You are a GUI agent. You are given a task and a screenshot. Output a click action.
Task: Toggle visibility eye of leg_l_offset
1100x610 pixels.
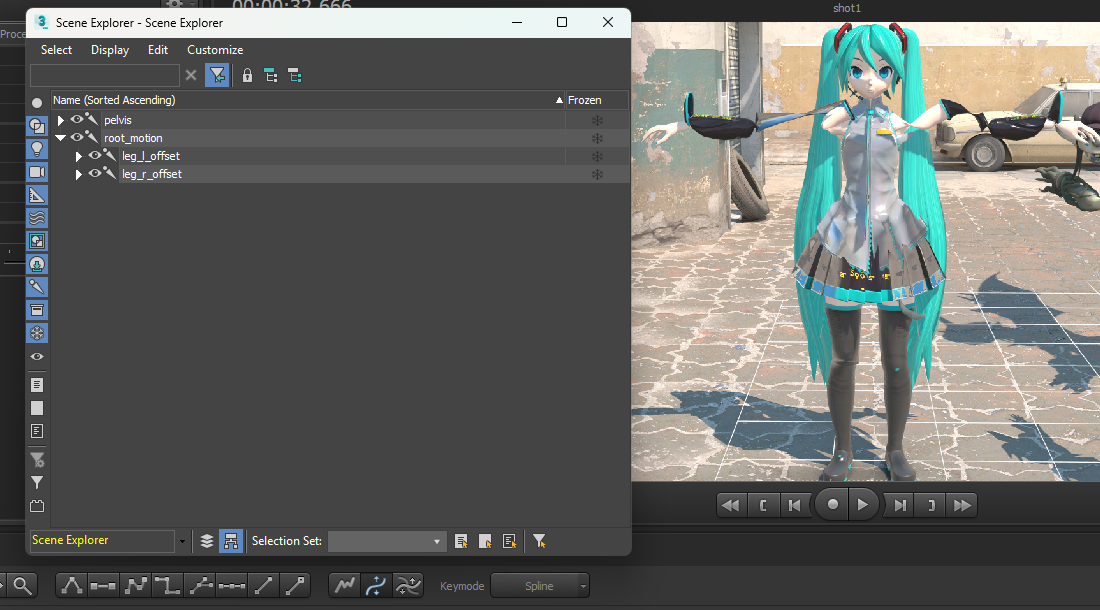point(95,155)
